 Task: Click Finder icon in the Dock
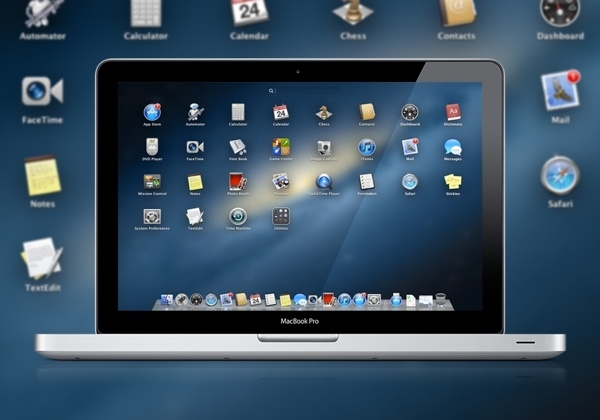(166, 299)
